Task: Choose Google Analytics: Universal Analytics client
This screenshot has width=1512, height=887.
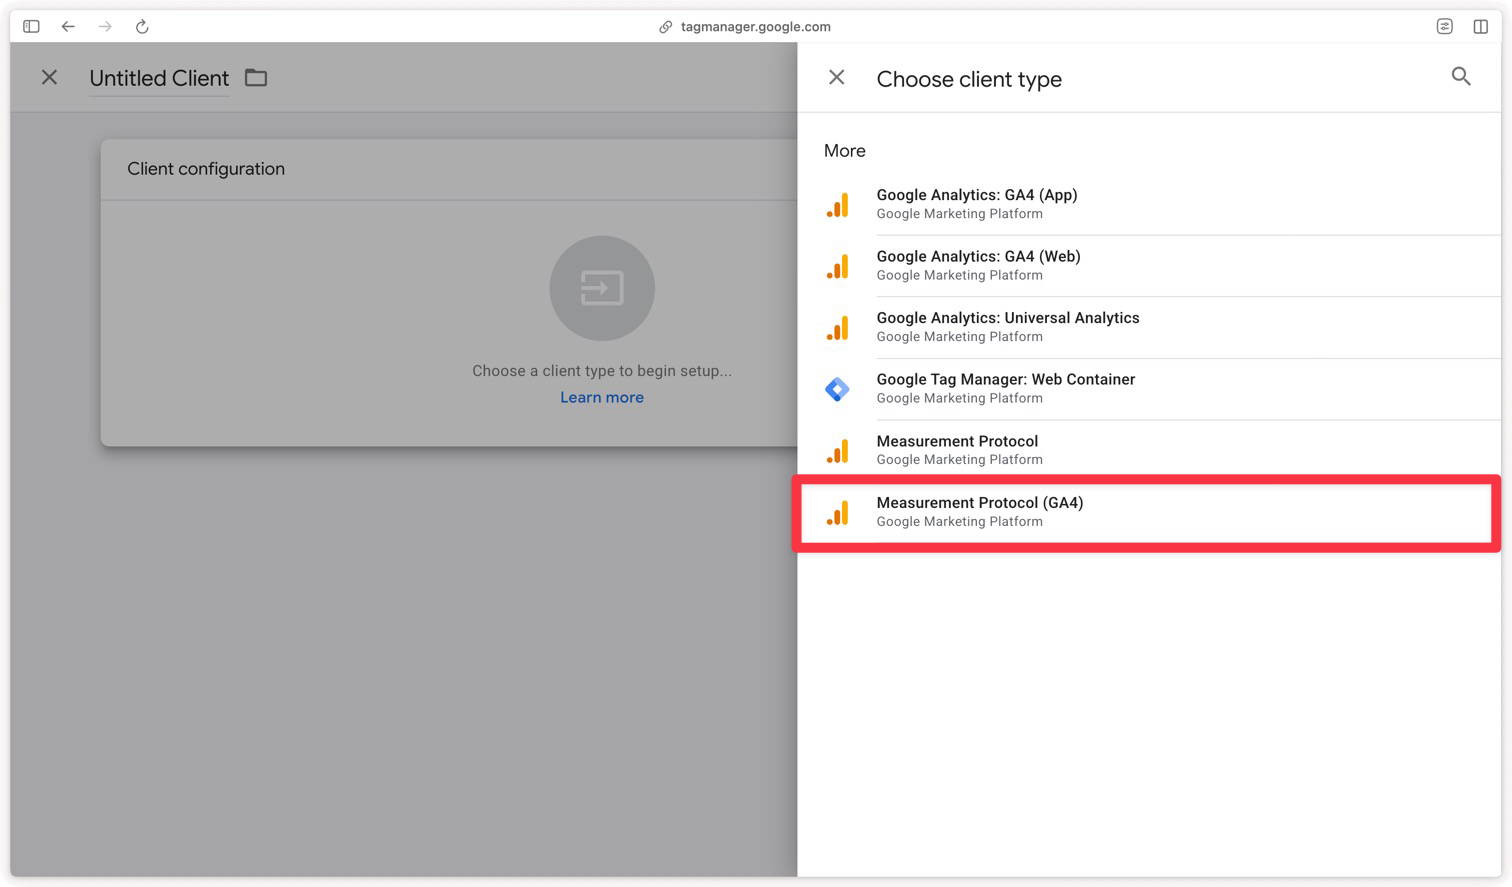Action: (1149, 327)
